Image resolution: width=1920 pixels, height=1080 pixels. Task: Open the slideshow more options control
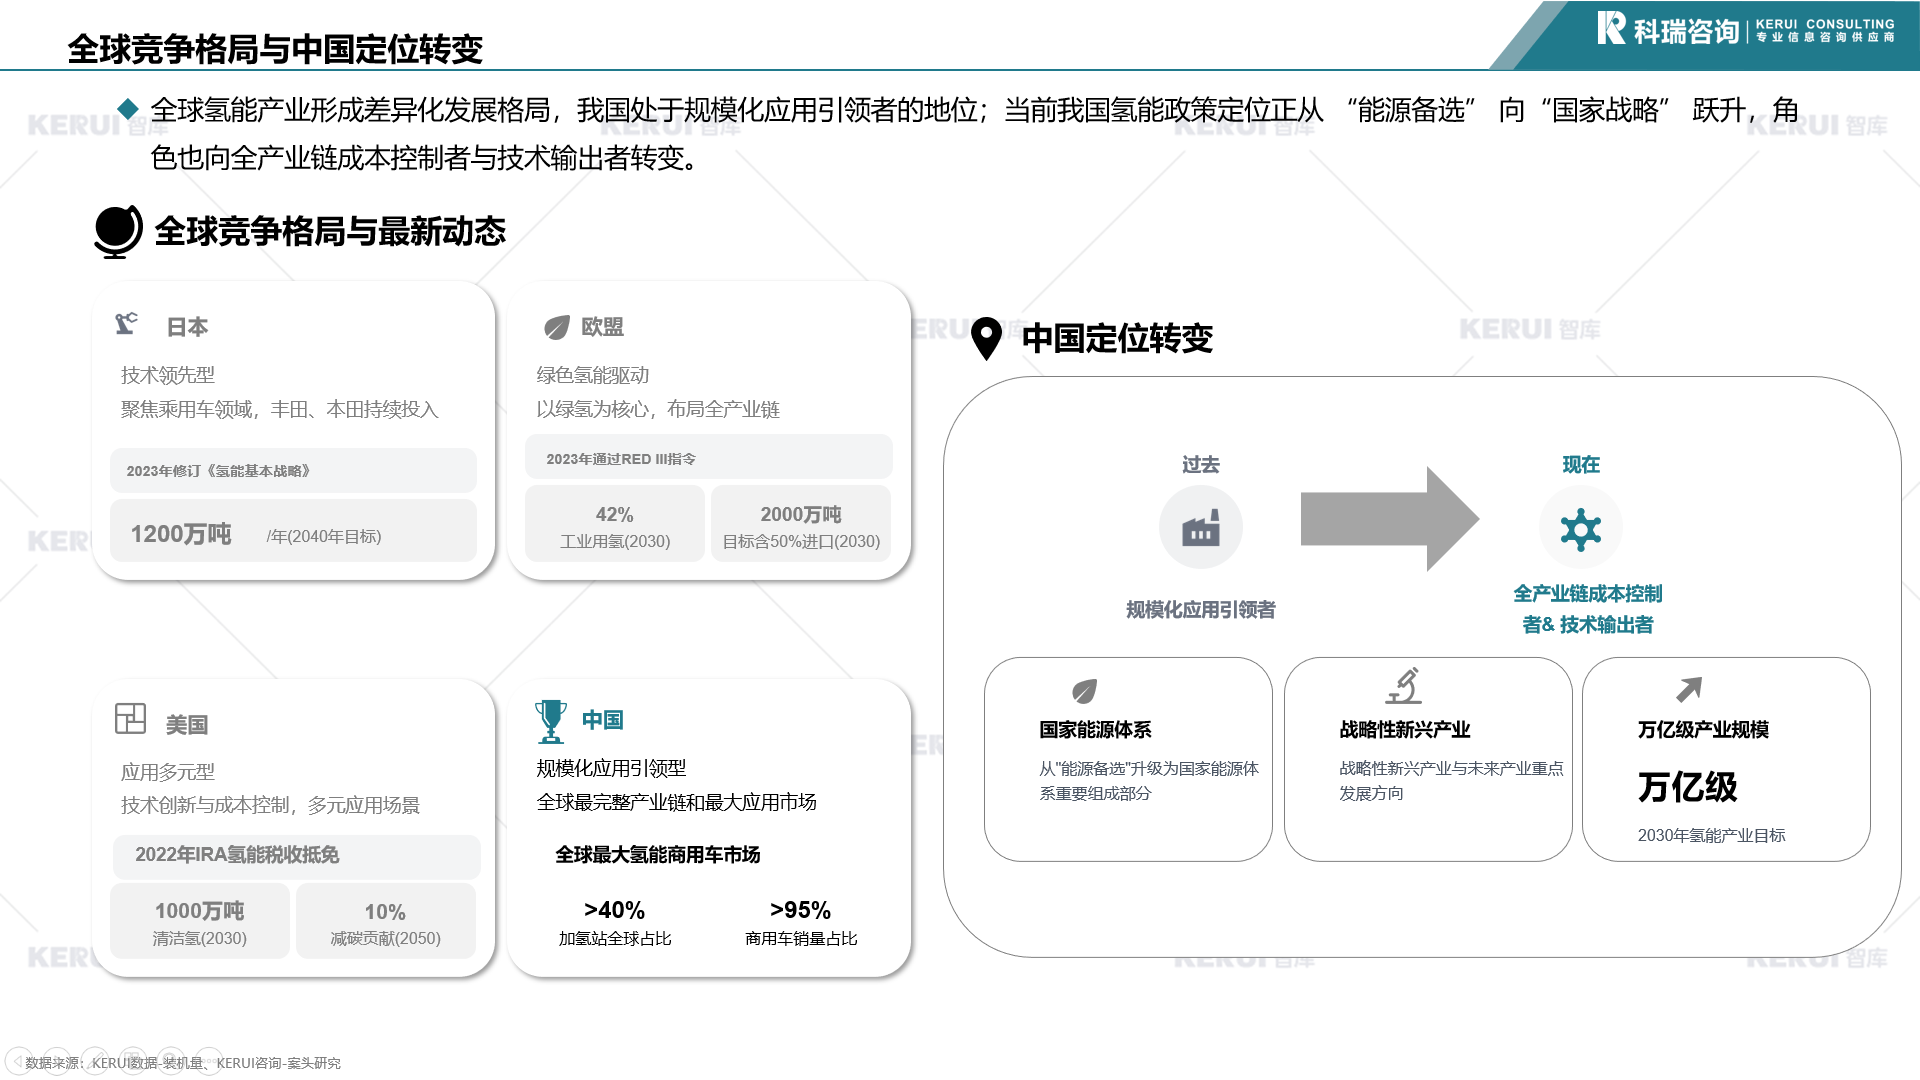pos(208,1061)
